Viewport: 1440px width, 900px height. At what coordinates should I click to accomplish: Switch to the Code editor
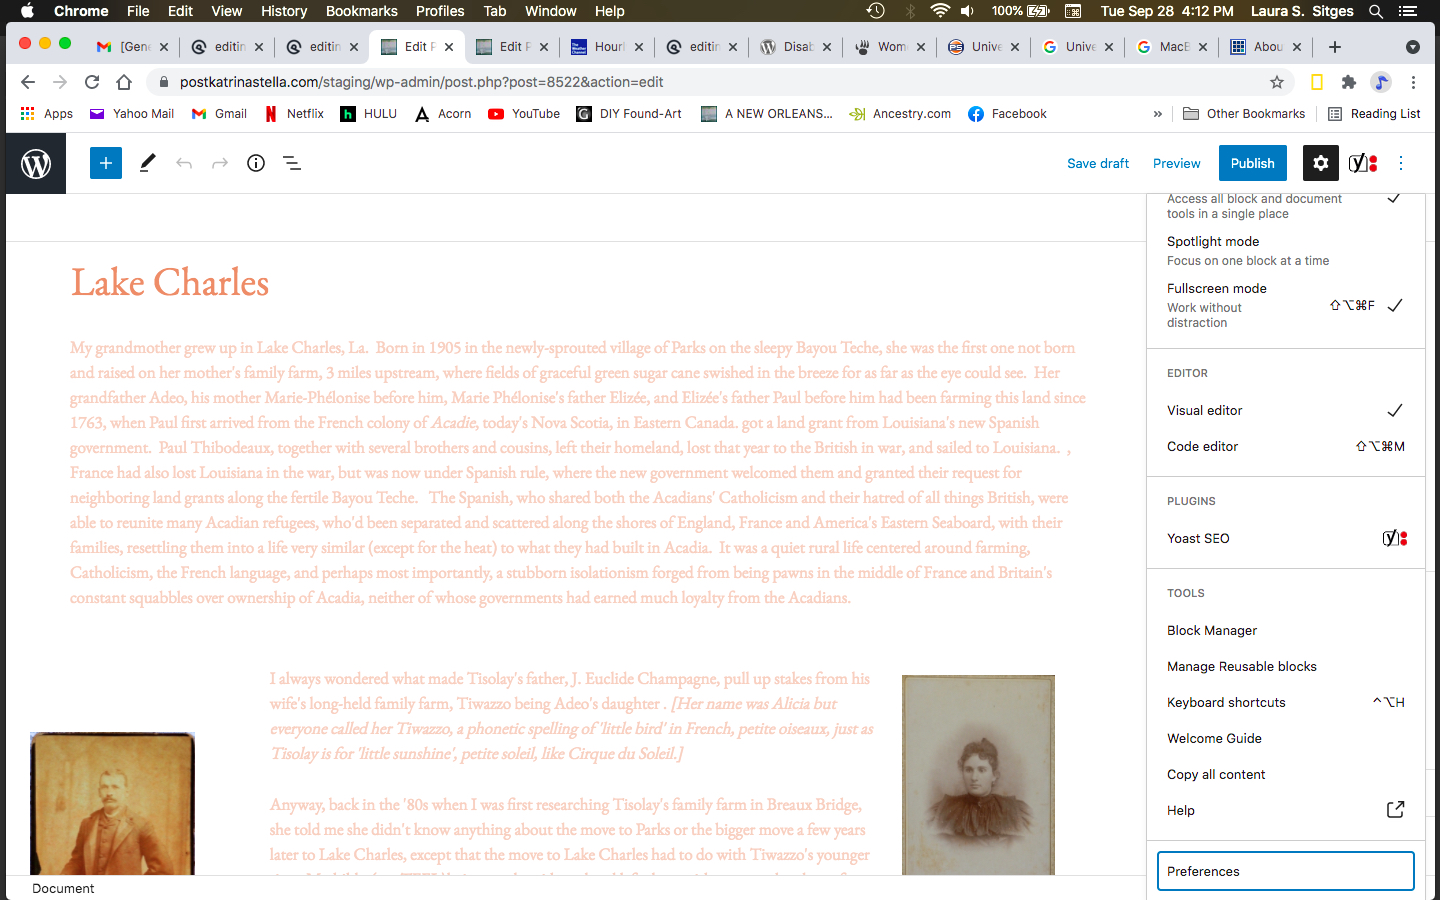tap(1285, 446)
